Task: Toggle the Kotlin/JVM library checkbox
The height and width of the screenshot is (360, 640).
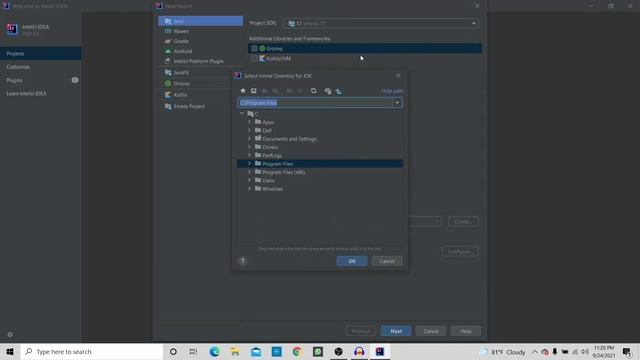Action: tap(254, 58)
